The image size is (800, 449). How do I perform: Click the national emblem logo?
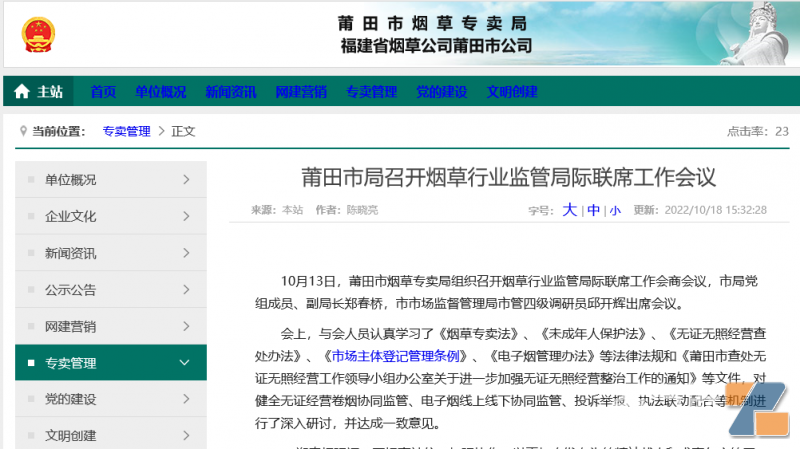[x=38, y=35]
